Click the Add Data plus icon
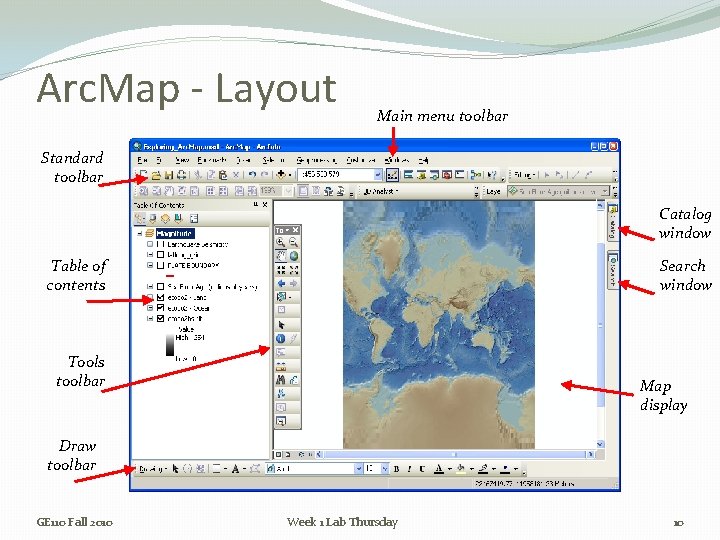The height and width of the screenshot is (540, 720). point(281,175)
